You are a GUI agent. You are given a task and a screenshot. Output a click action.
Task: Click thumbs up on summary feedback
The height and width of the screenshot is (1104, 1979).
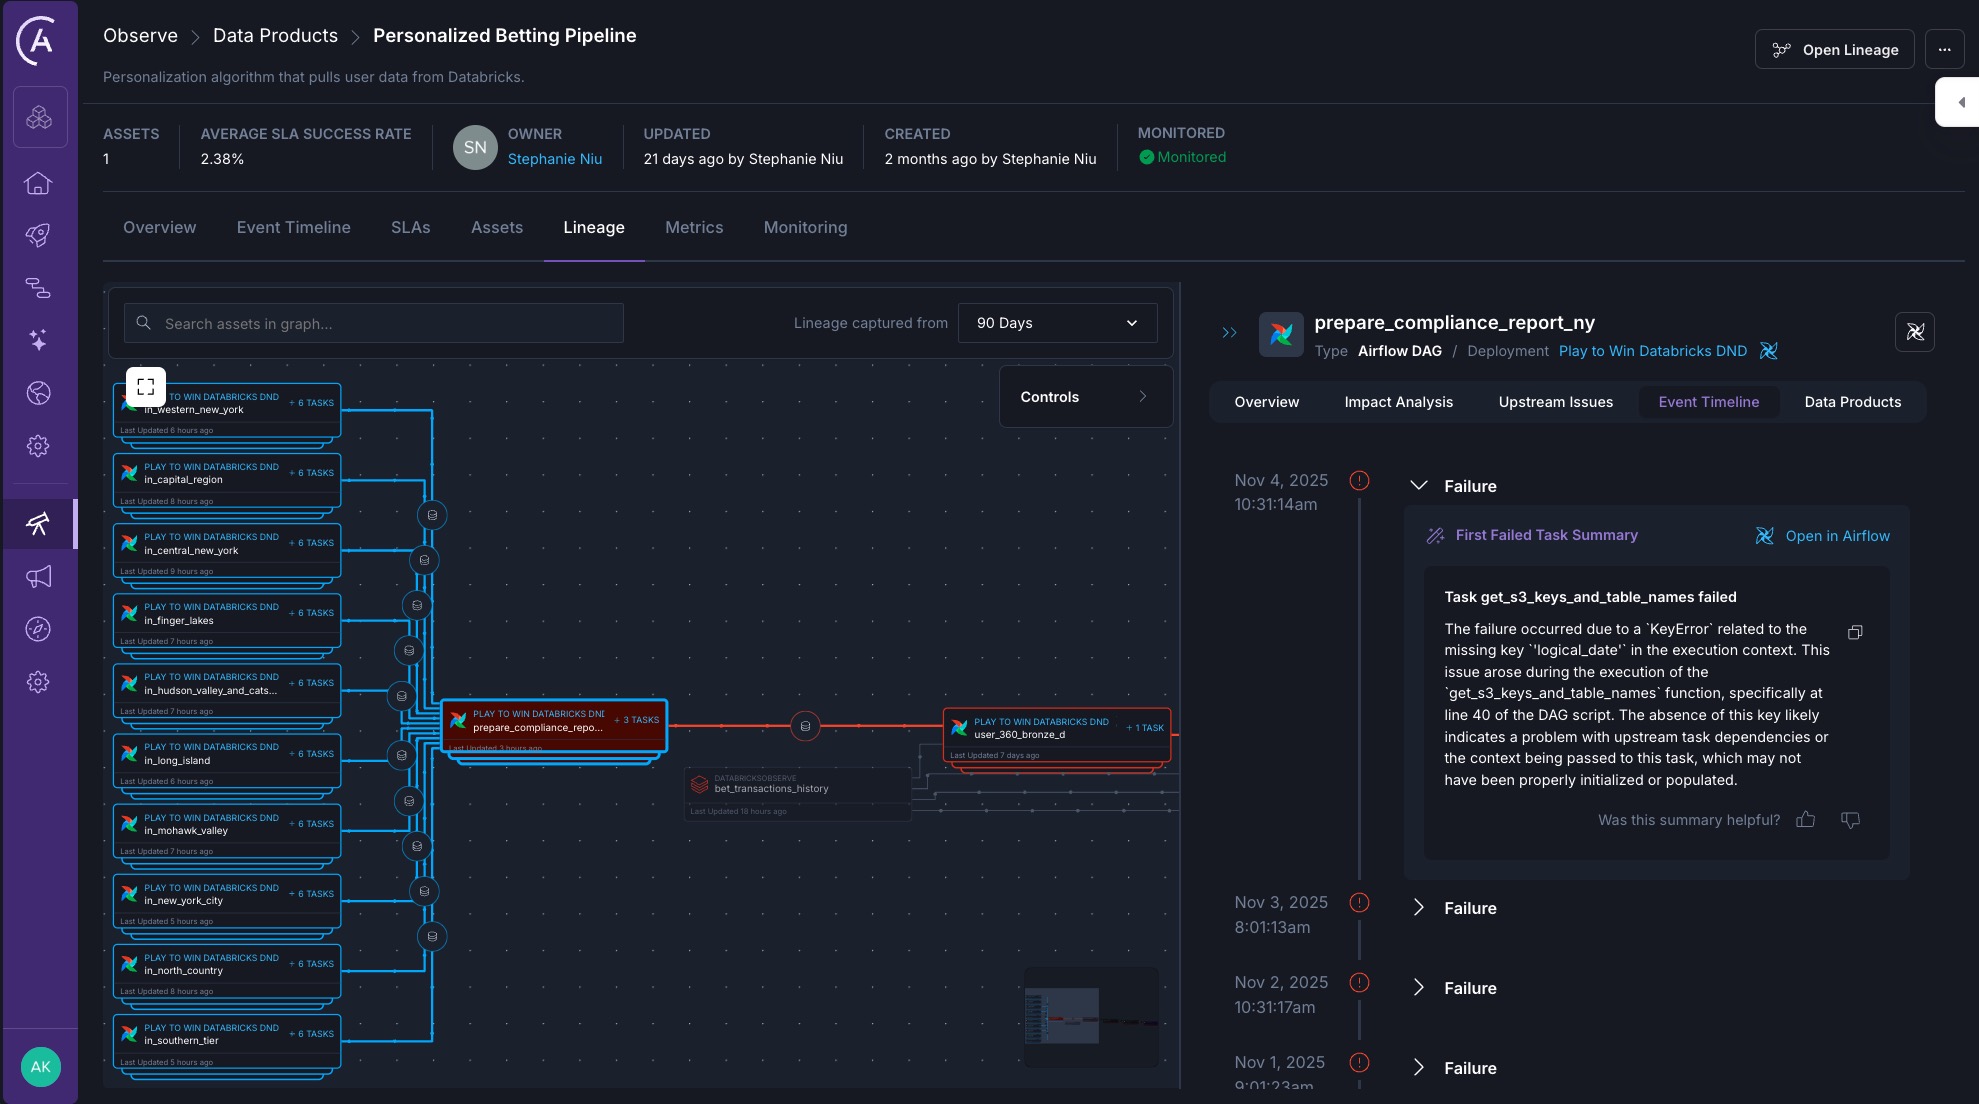click(1805, 820)
